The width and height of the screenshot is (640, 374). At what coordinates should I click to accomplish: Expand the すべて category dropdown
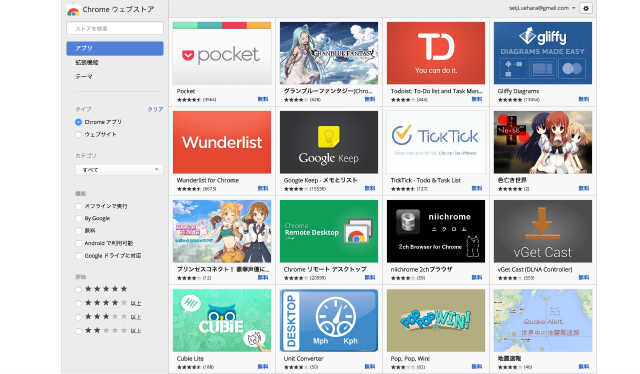pos(119,170)
